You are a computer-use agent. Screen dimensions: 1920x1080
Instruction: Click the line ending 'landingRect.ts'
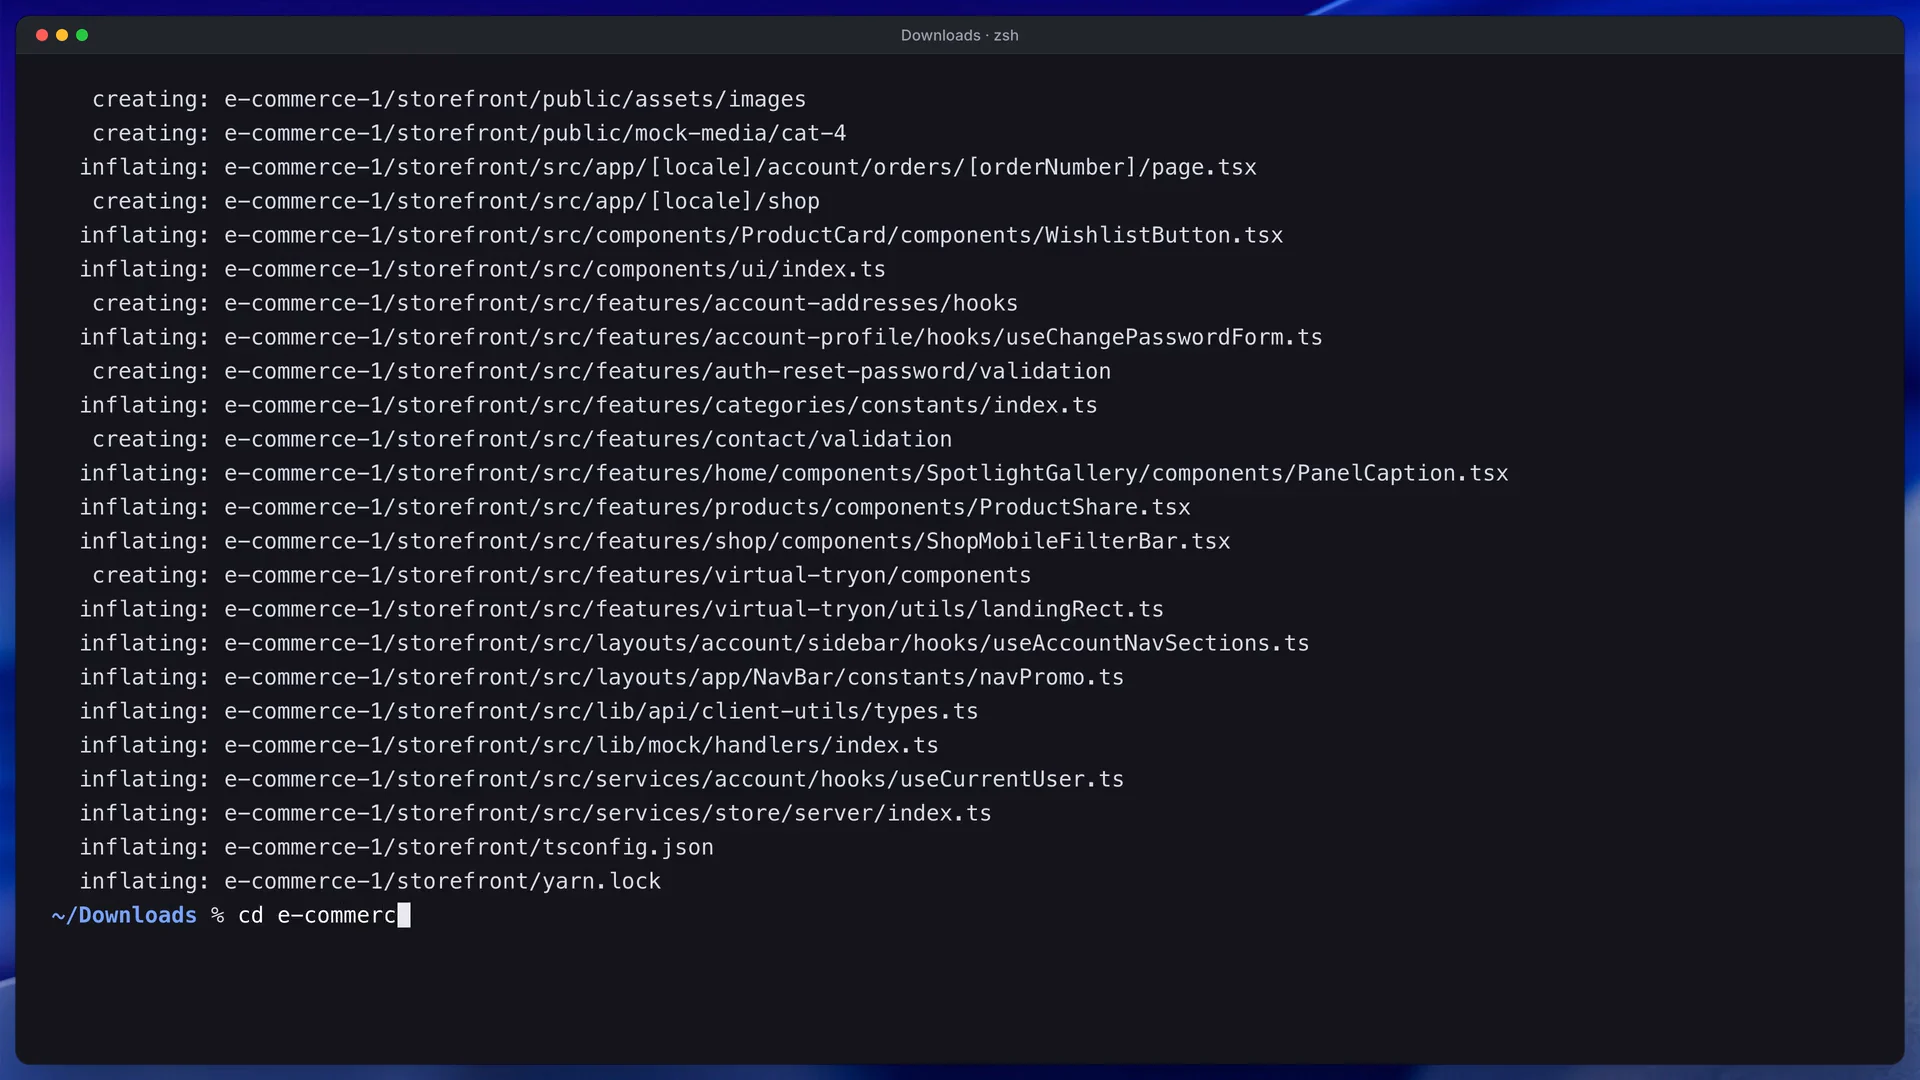click(621, 609)
